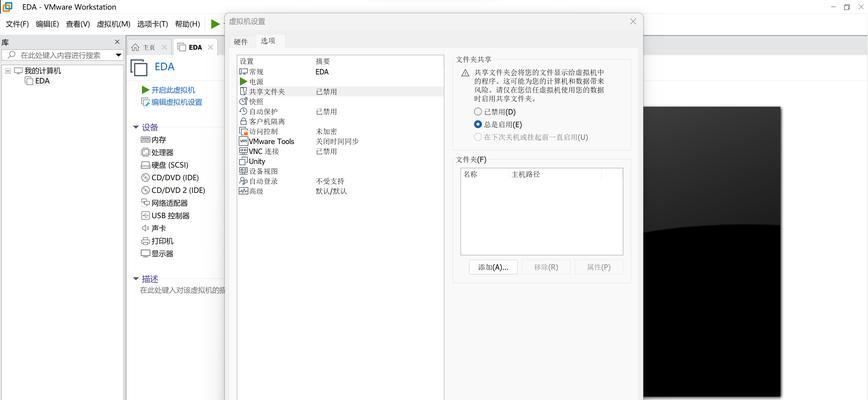This screenshot has height=400, width=868.
Task: Select the VMware Tools option icon
Action: tap(243, 141)
